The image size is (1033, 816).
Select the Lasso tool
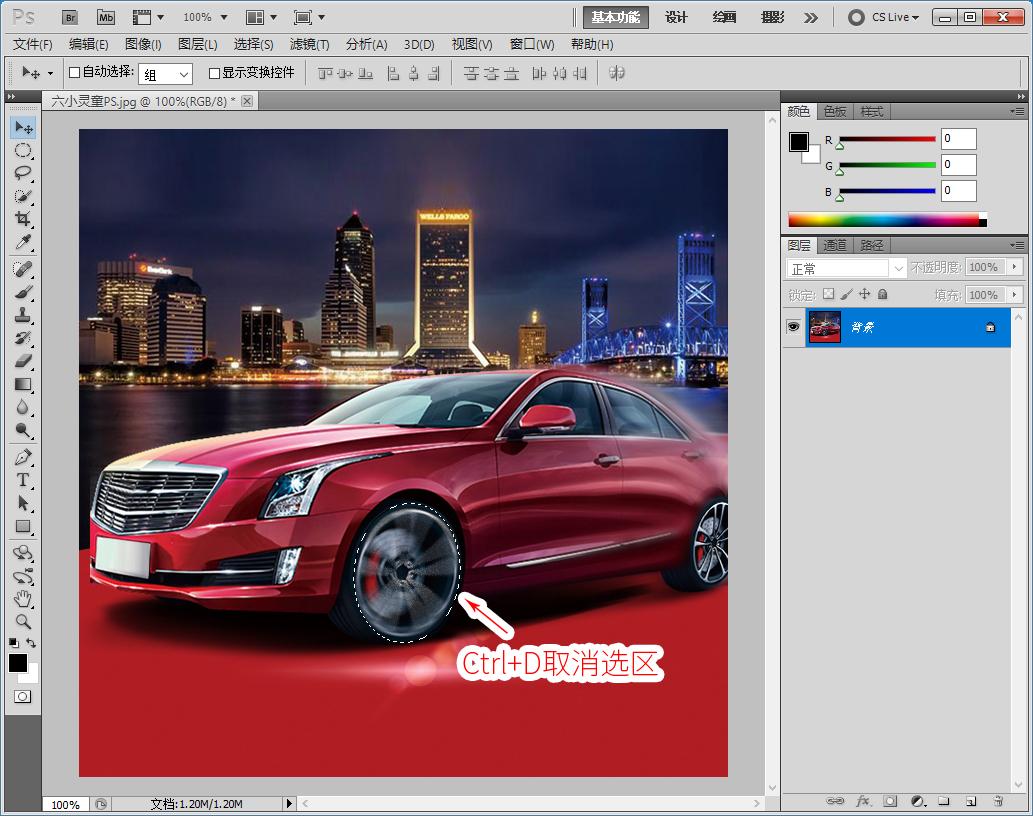point(23,173)
